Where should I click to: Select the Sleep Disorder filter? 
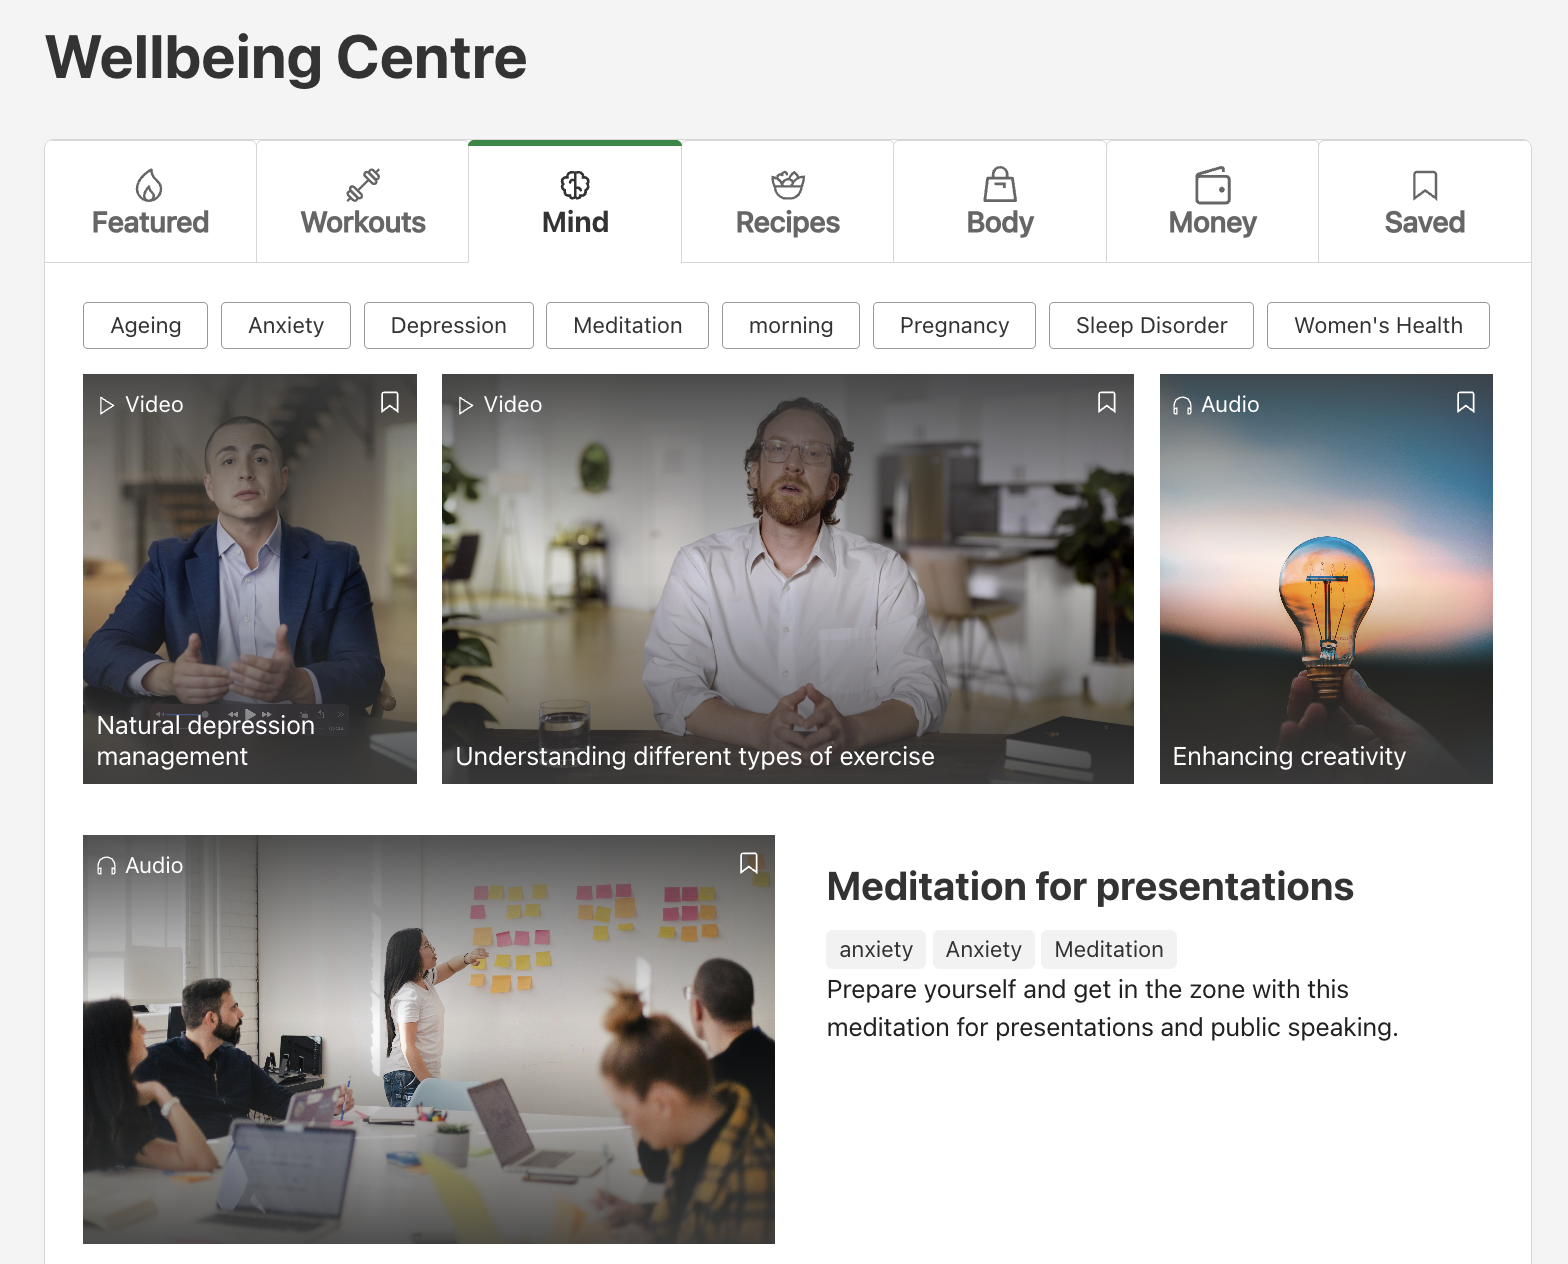1151,325
